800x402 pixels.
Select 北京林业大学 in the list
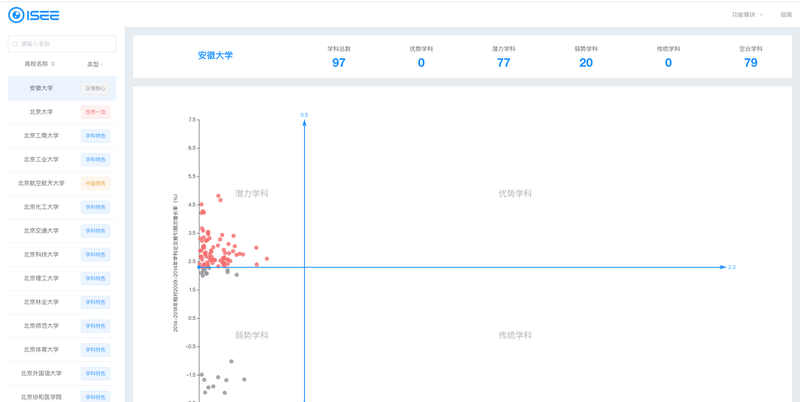62,302
